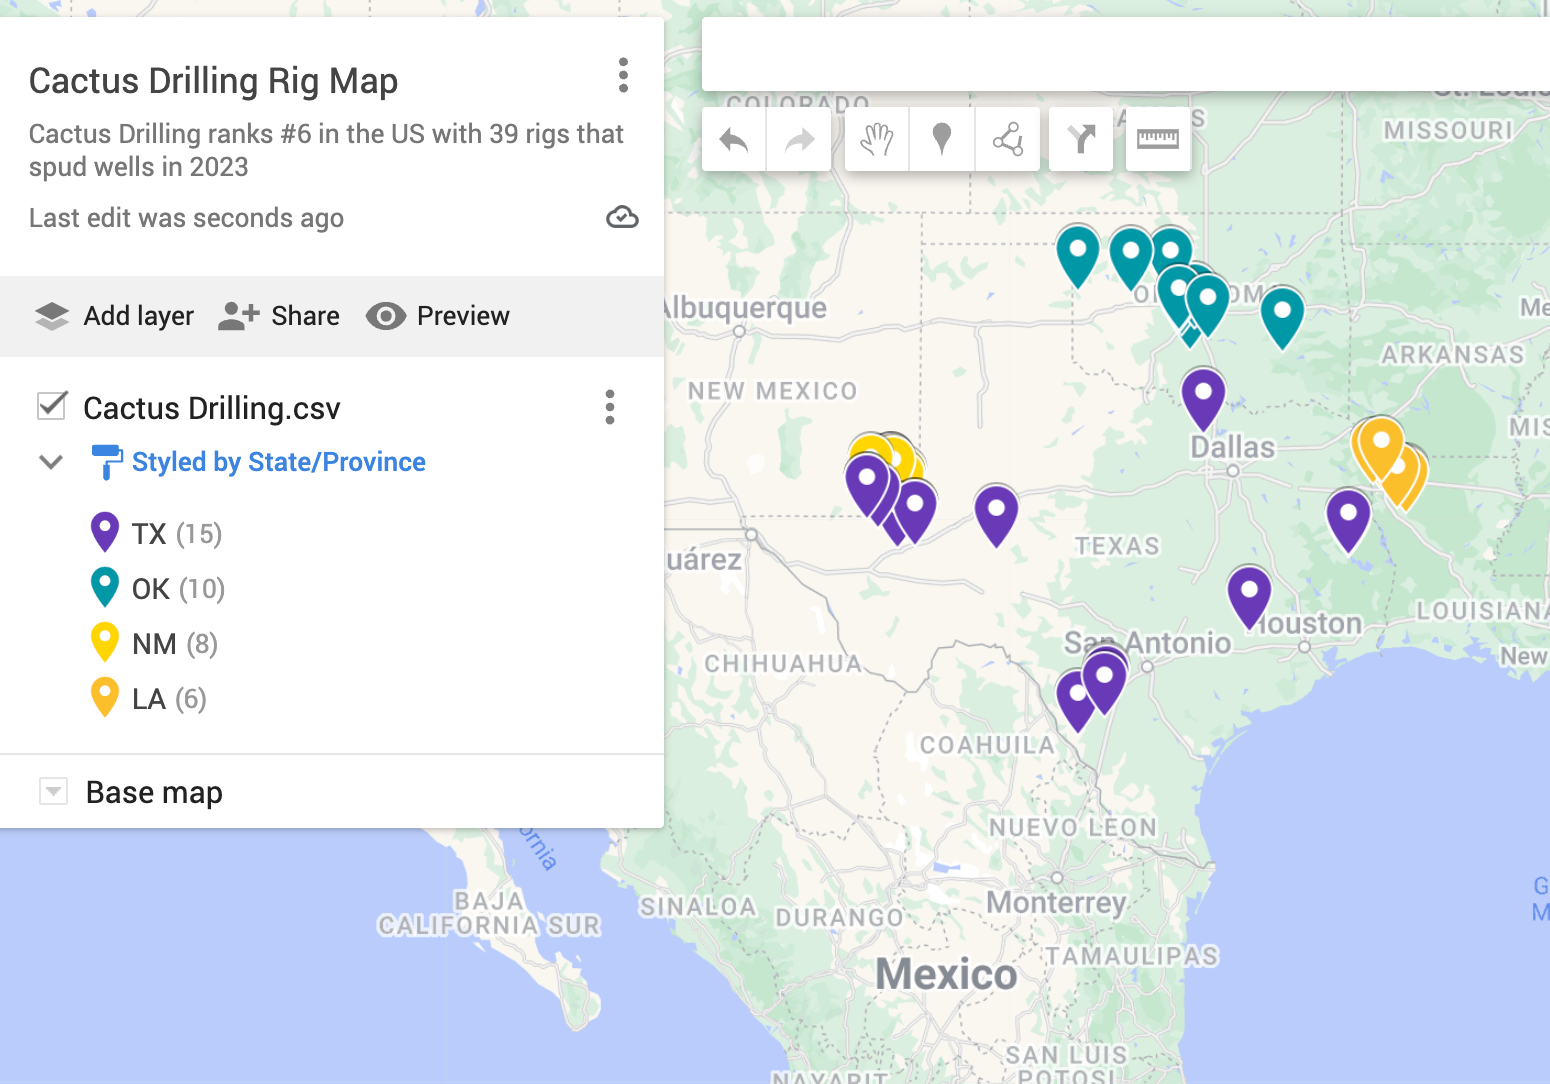Click the cloud save status icon

point(621,217)
